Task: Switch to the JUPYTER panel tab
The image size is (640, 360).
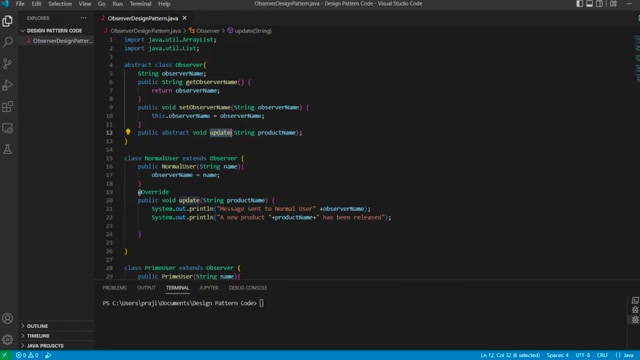Action: pos(209,288)
